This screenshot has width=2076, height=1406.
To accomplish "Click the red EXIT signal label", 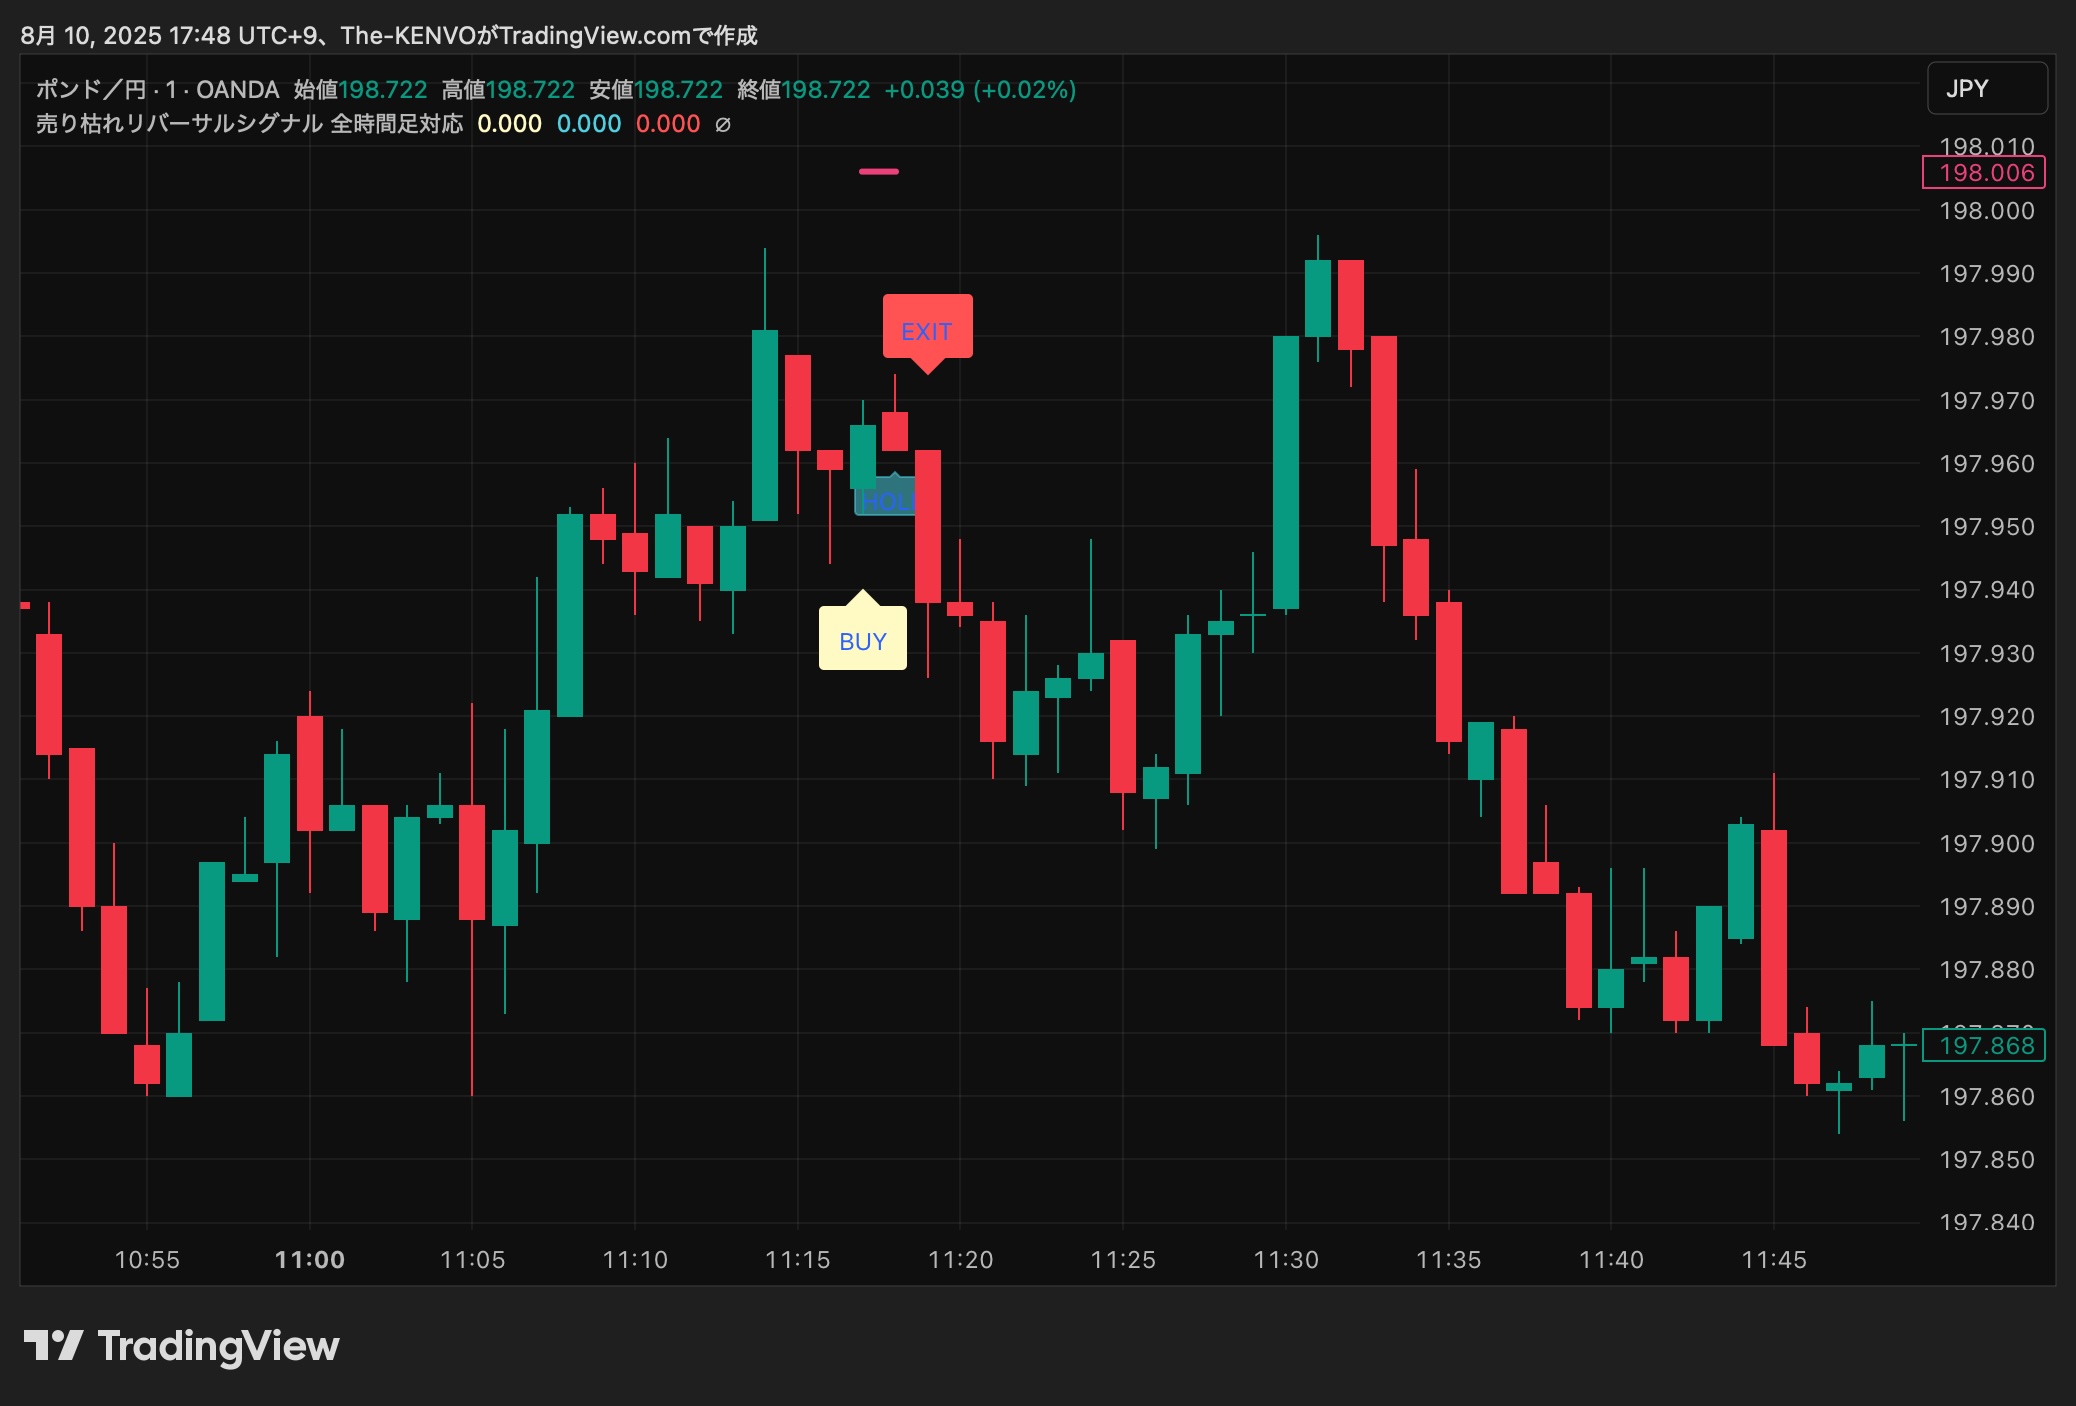I will [927, 330].
